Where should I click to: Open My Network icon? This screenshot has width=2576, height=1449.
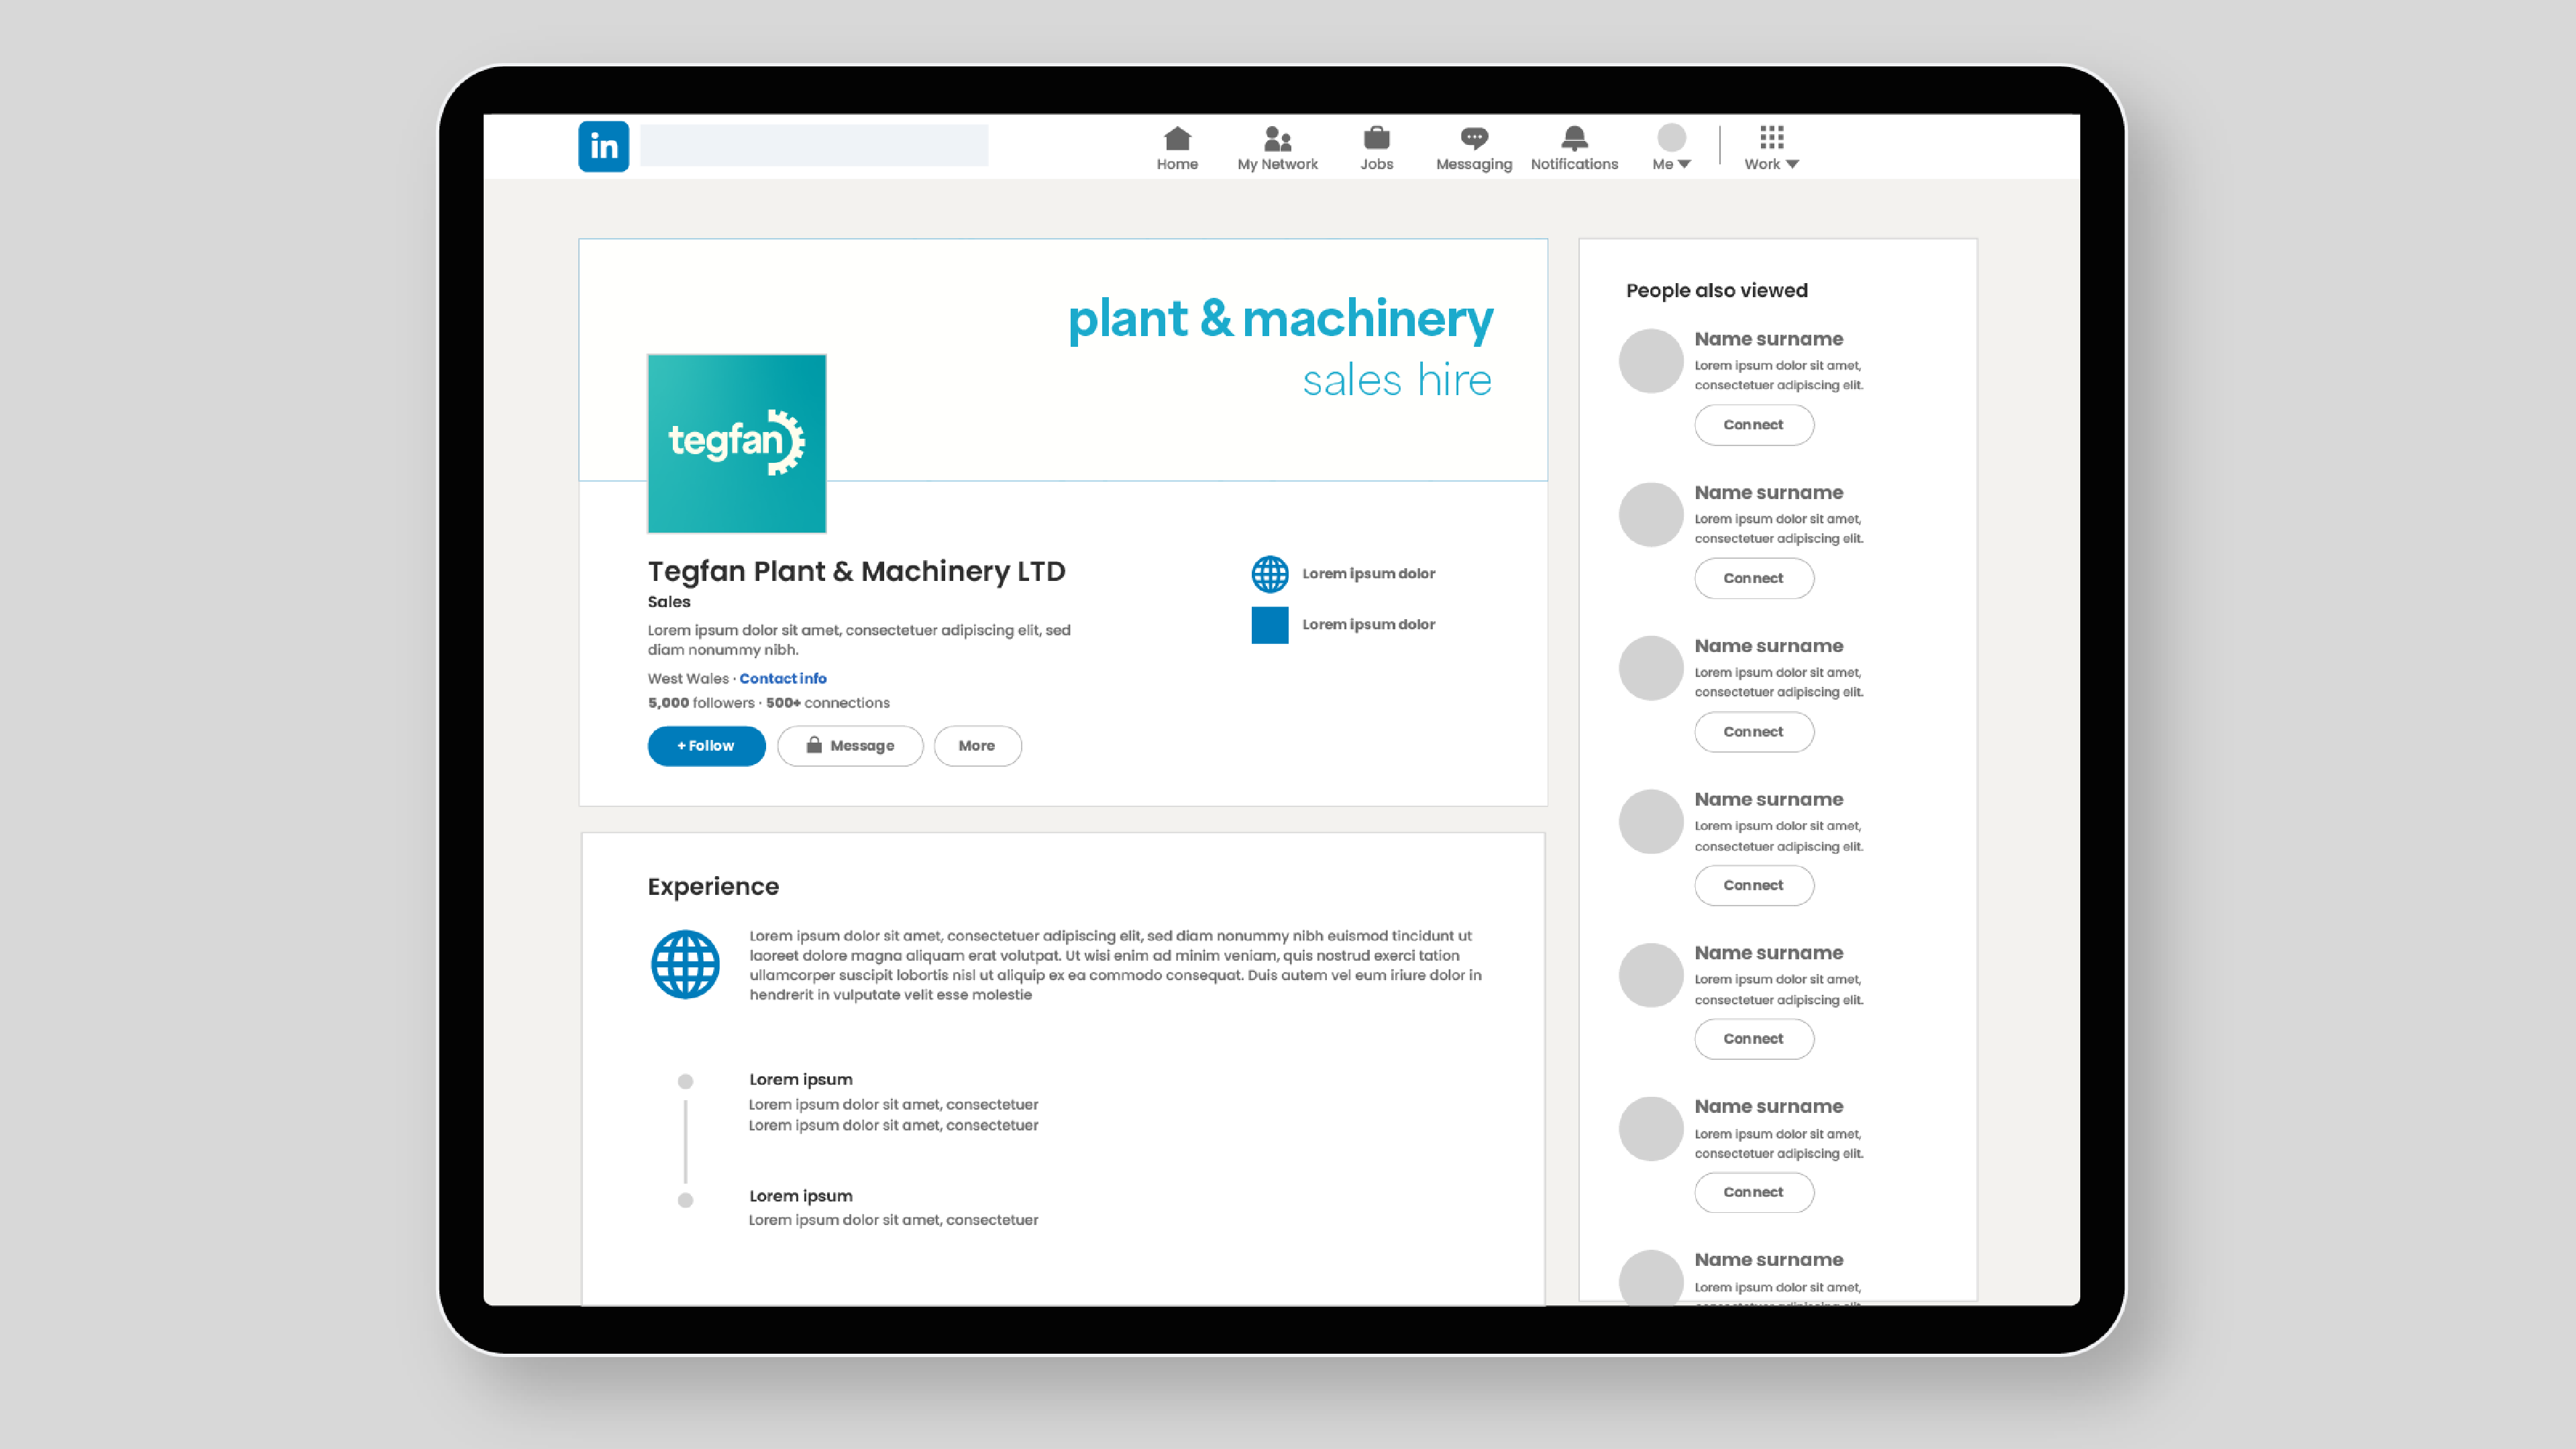pyautogui.click(x=1277, y=138)
